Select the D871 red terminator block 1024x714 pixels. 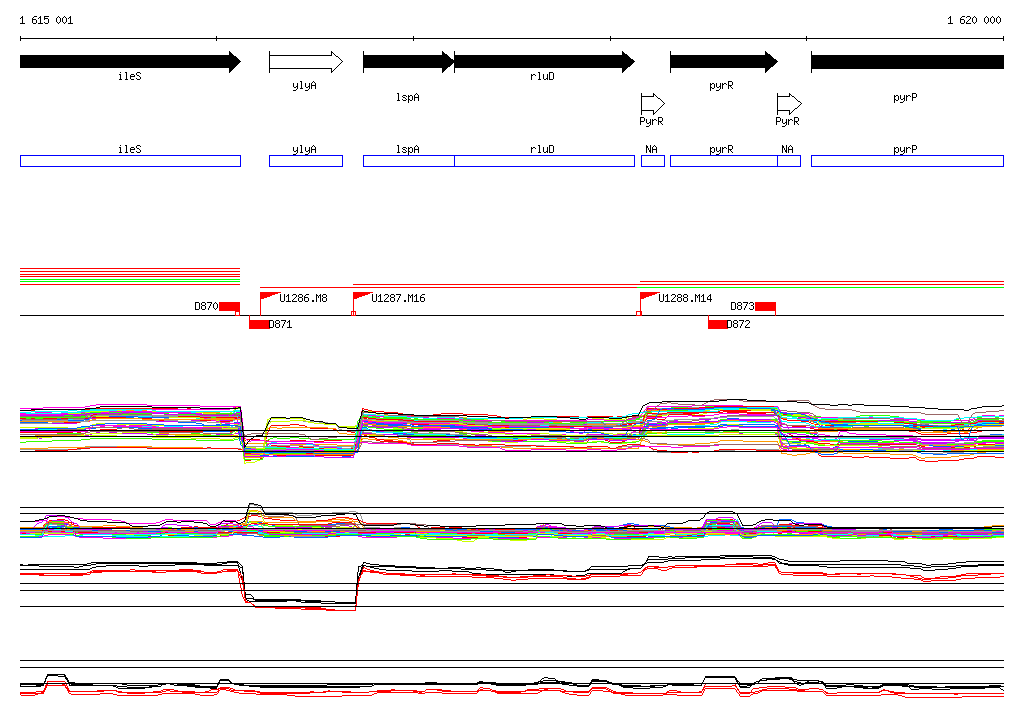(259, 324)
